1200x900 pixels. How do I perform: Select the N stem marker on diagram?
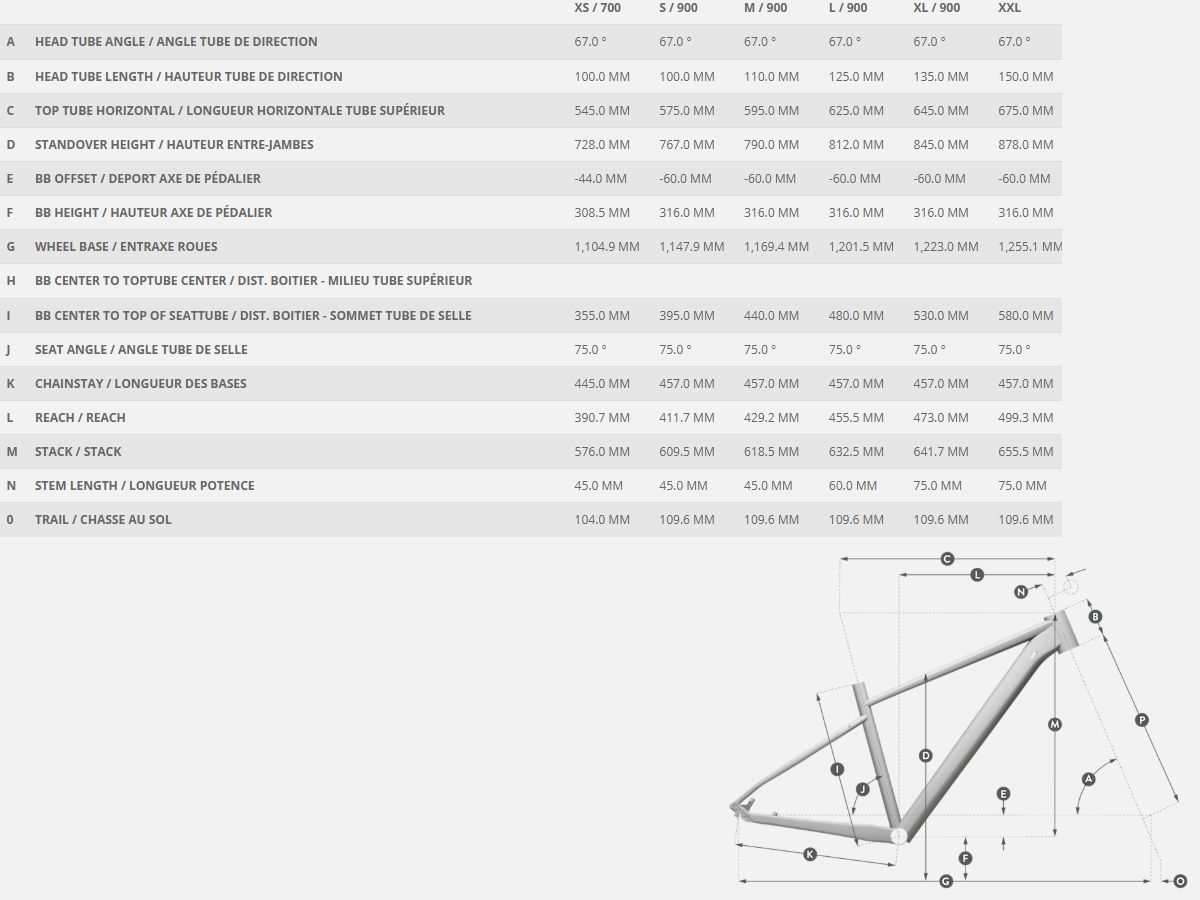pos(1021,592)
